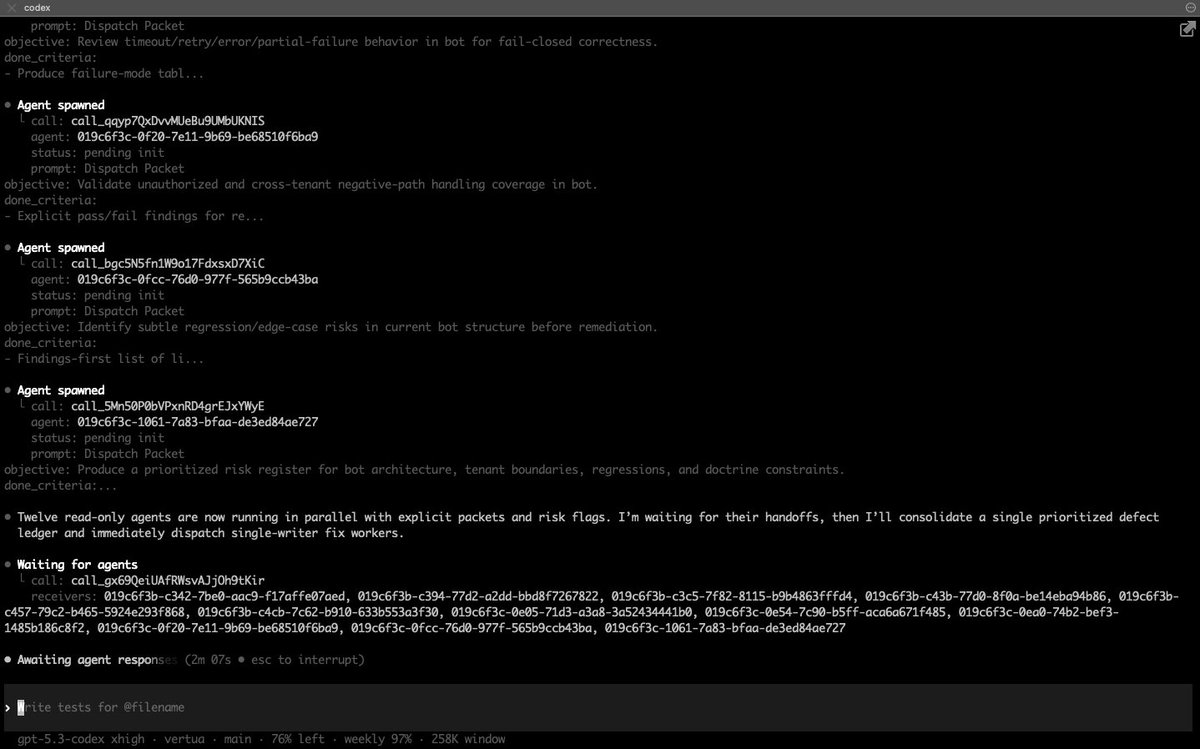Click the '258K window' status entry
The width and height of the screenshot is (1200, 749).
(468, 739)
